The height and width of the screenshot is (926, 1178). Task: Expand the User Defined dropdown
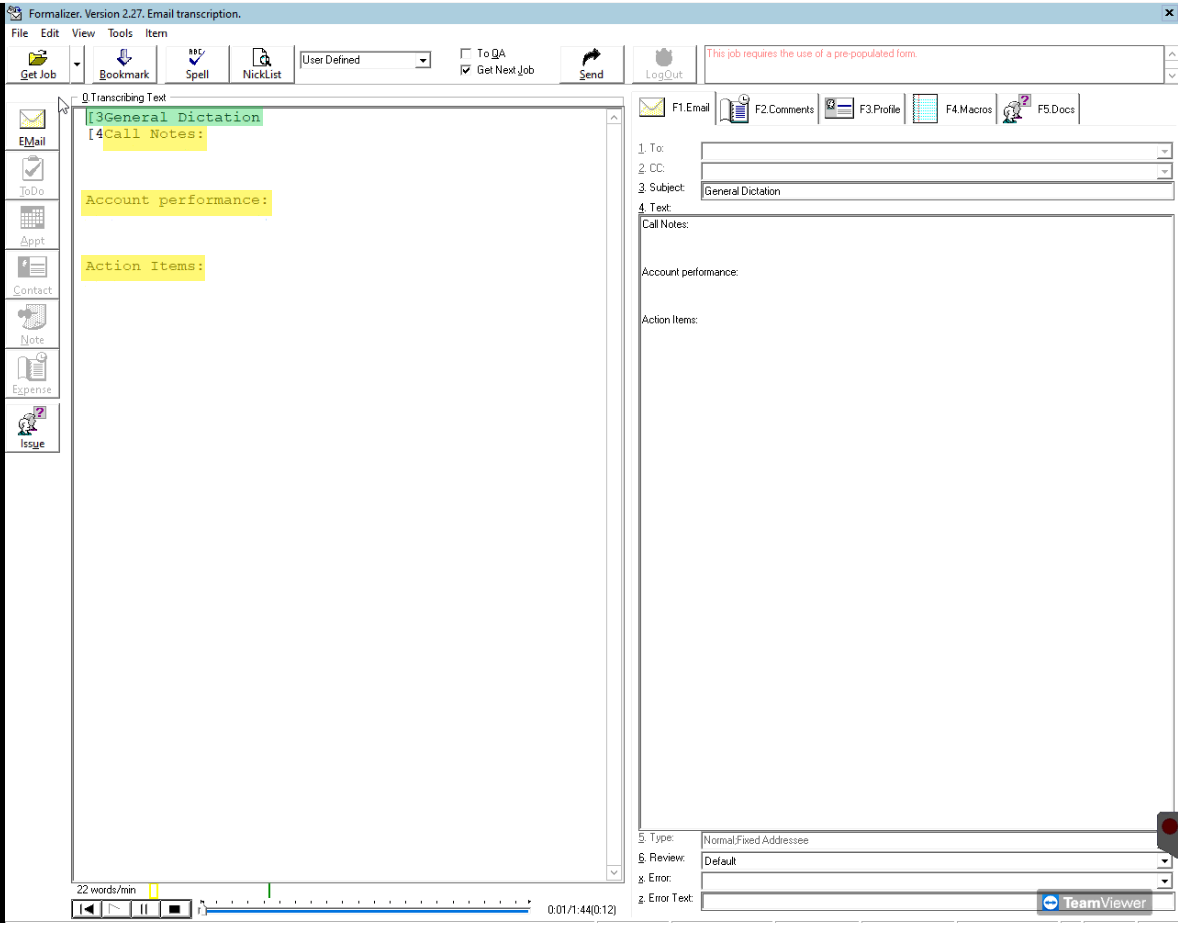(422, 61)
